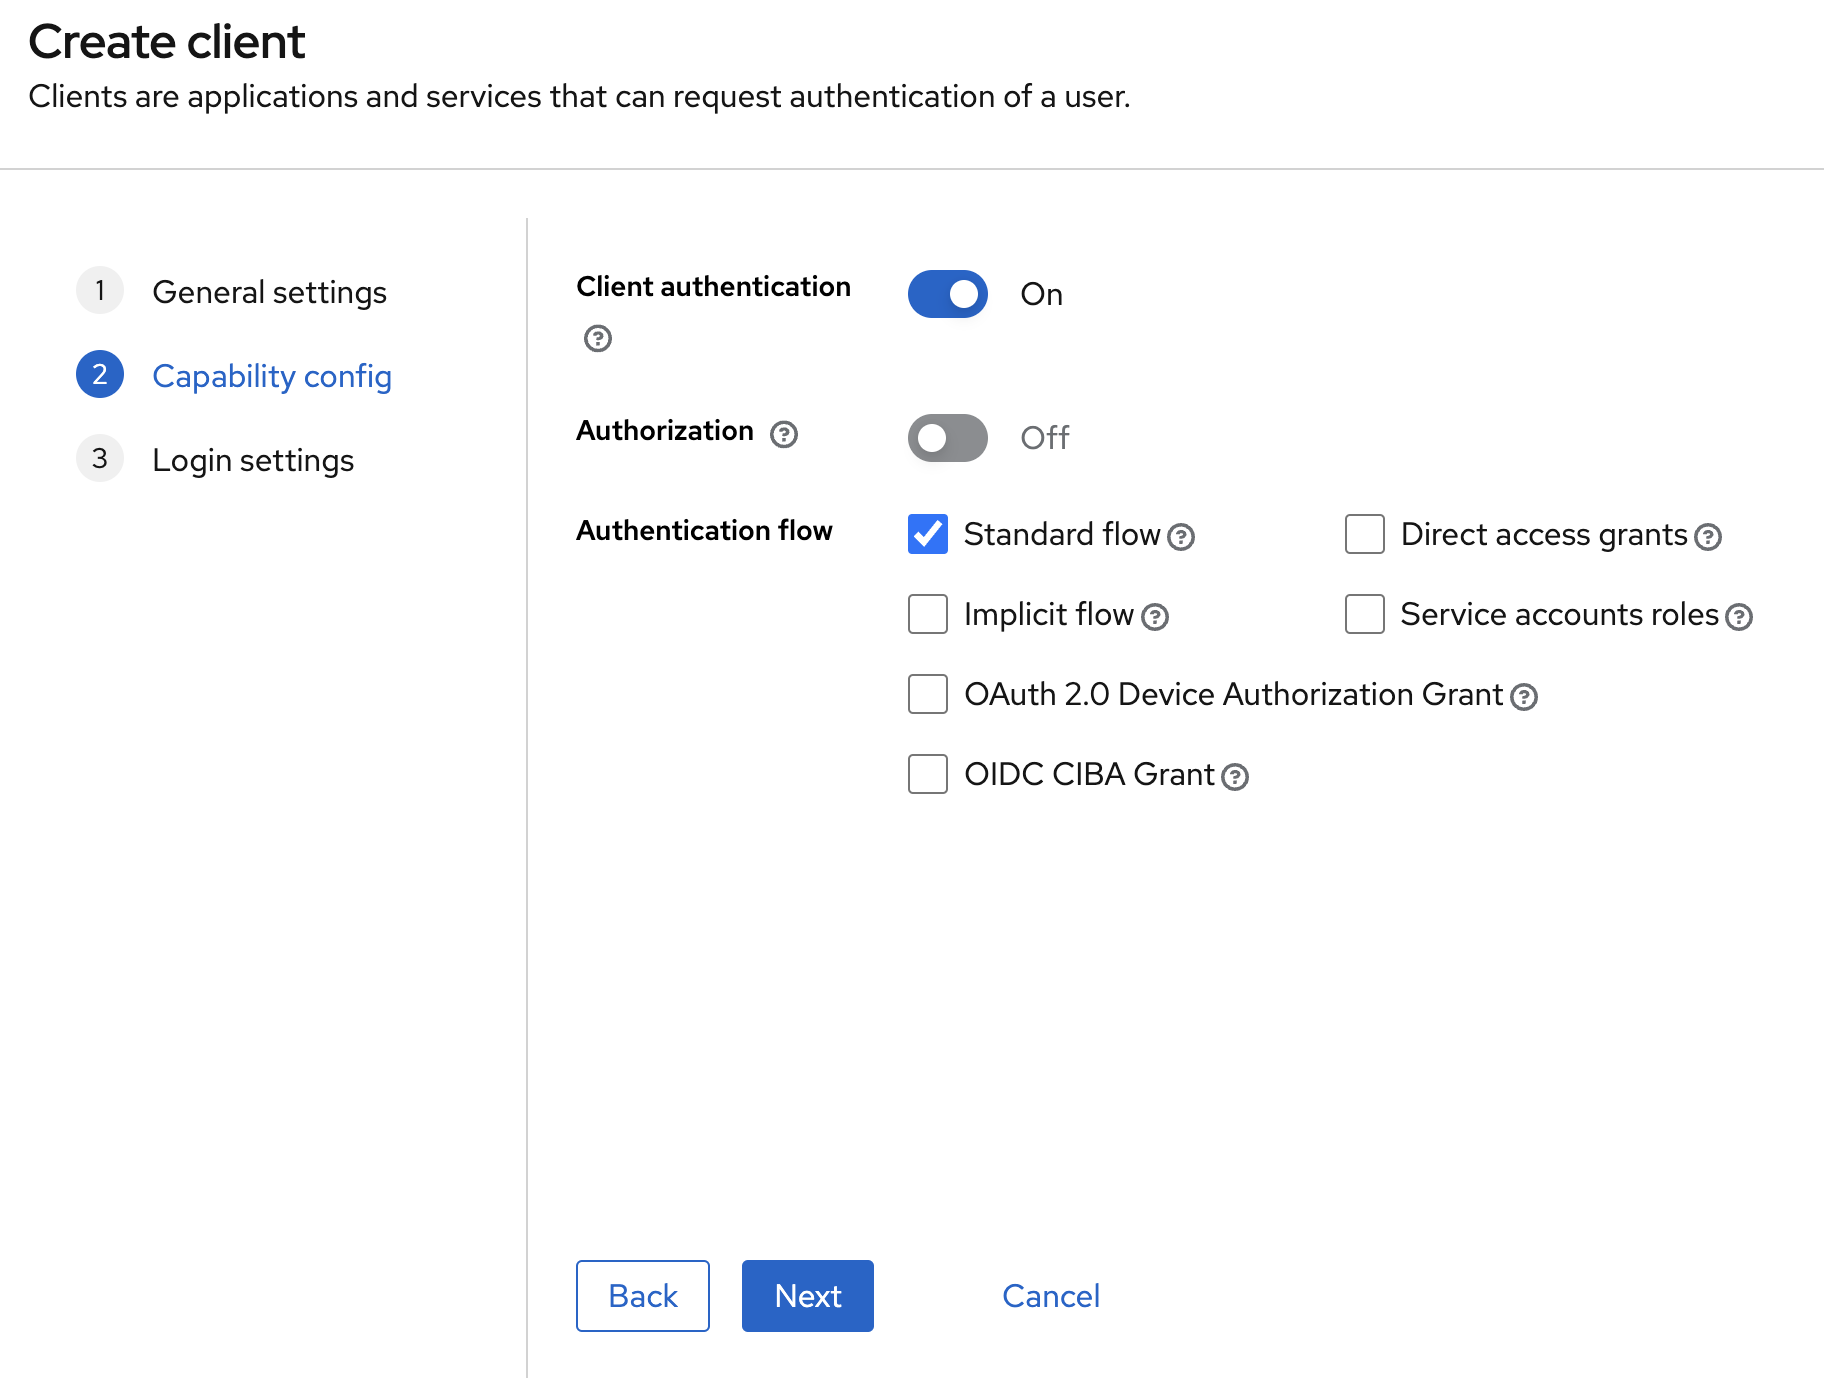Enable the Direct access grants checkbox
1824x1378 pixels.
pyautogui.click(x=1364, y=534)
